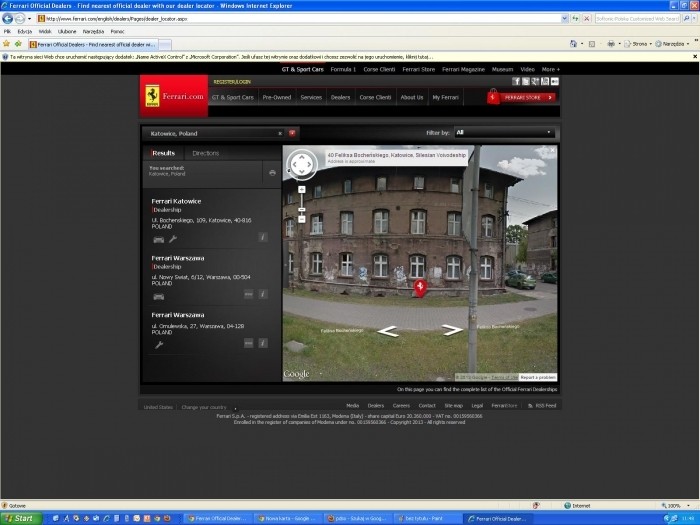
Task: Zoom in with the Street View plus button
Action: [301, 188]
